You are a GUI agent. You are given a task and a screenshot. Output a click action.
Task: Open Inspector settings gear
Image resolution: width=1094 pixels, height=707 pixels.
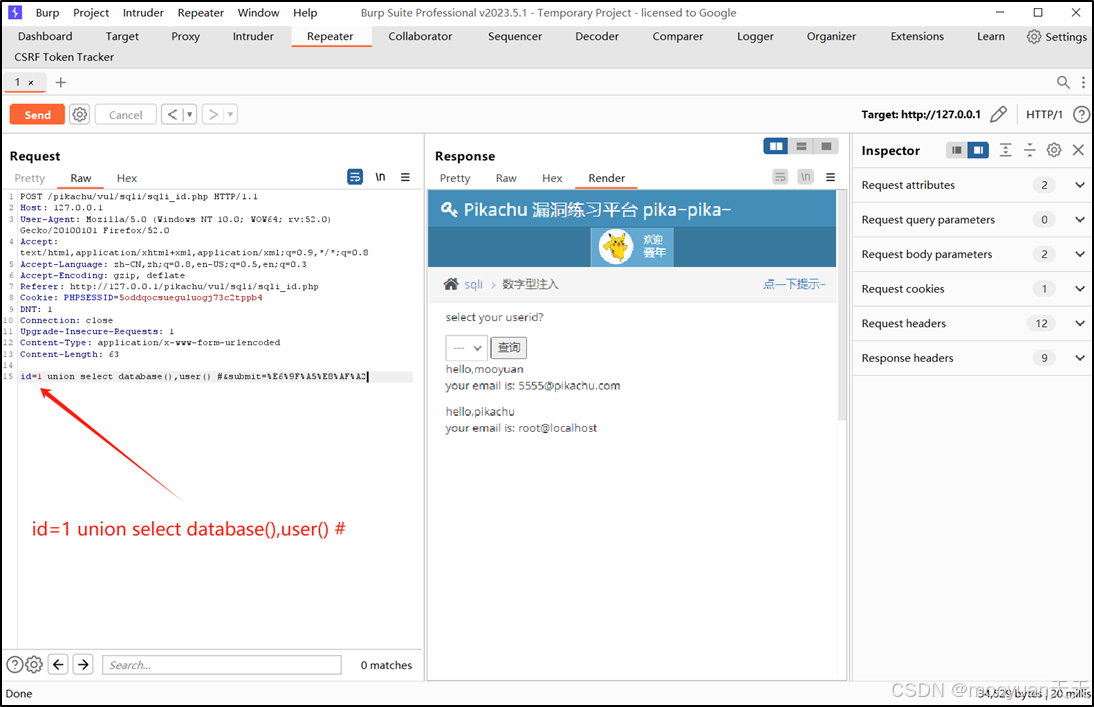pos(1054,150)
